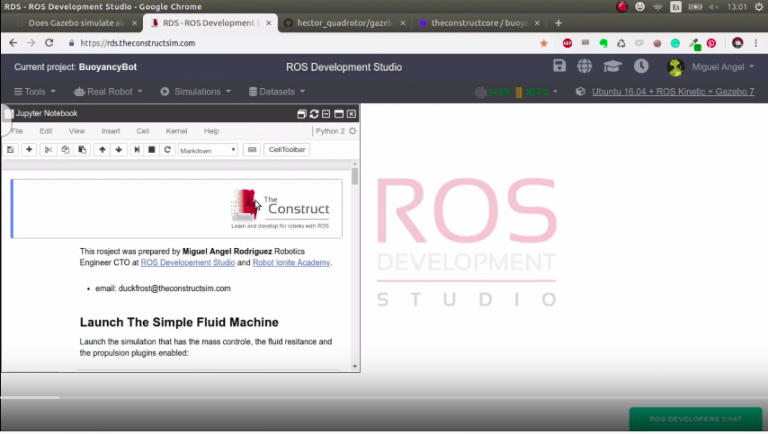The image size is (768, 434).
Task: Click the email duckfrost@theconstructsim.com text
Action: pyautogui.click(x=163, y=289)
